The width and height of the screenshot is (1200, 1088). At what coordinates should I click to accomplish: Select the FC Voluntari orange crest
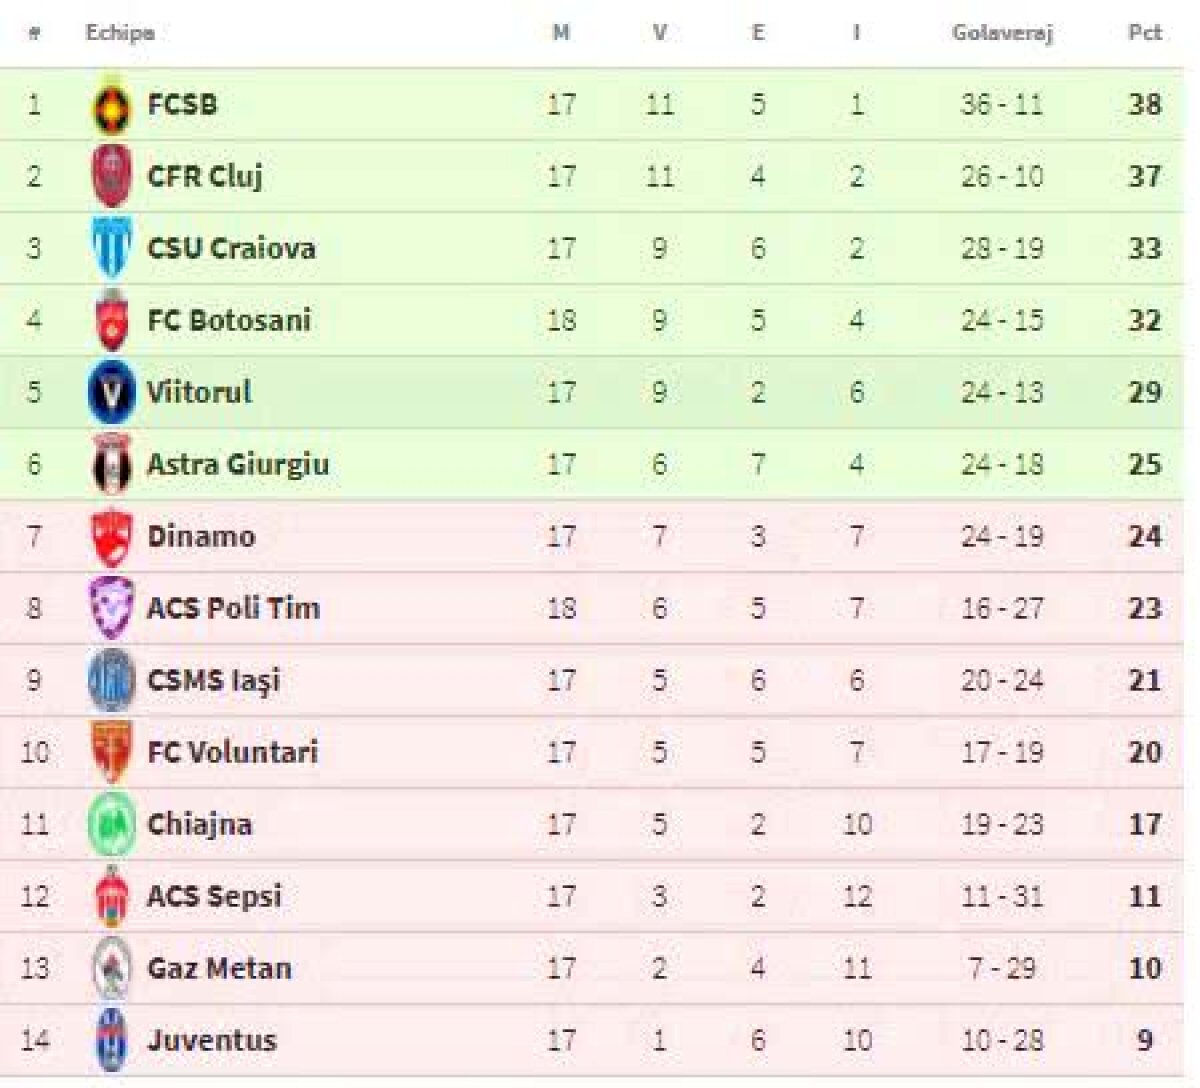pos(111,752)
